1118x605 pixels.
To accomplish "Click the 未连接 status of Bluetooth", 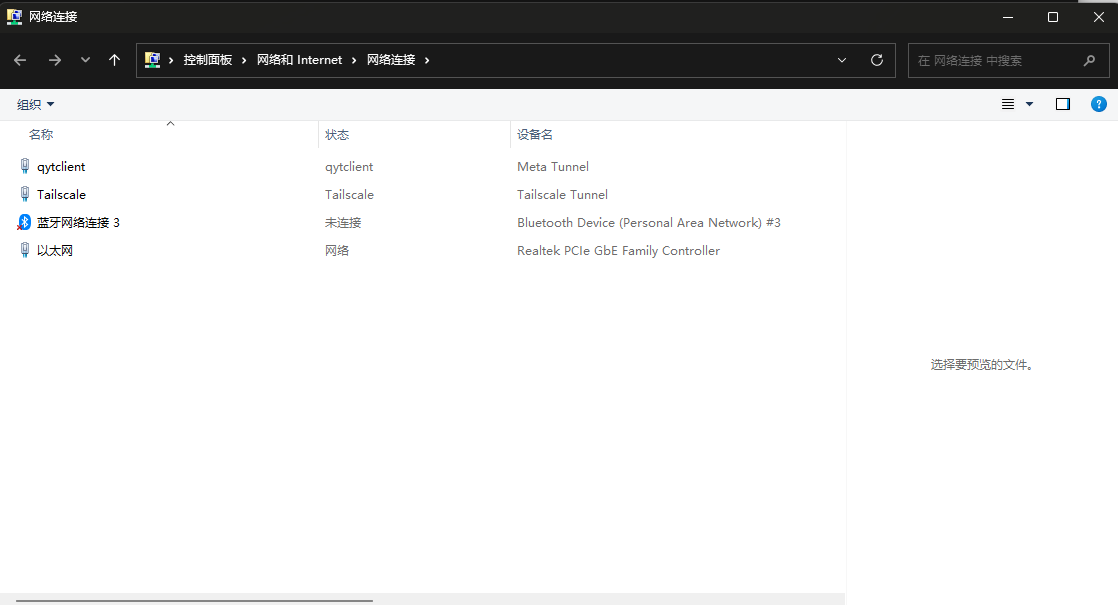I will [x=343, y=222].
